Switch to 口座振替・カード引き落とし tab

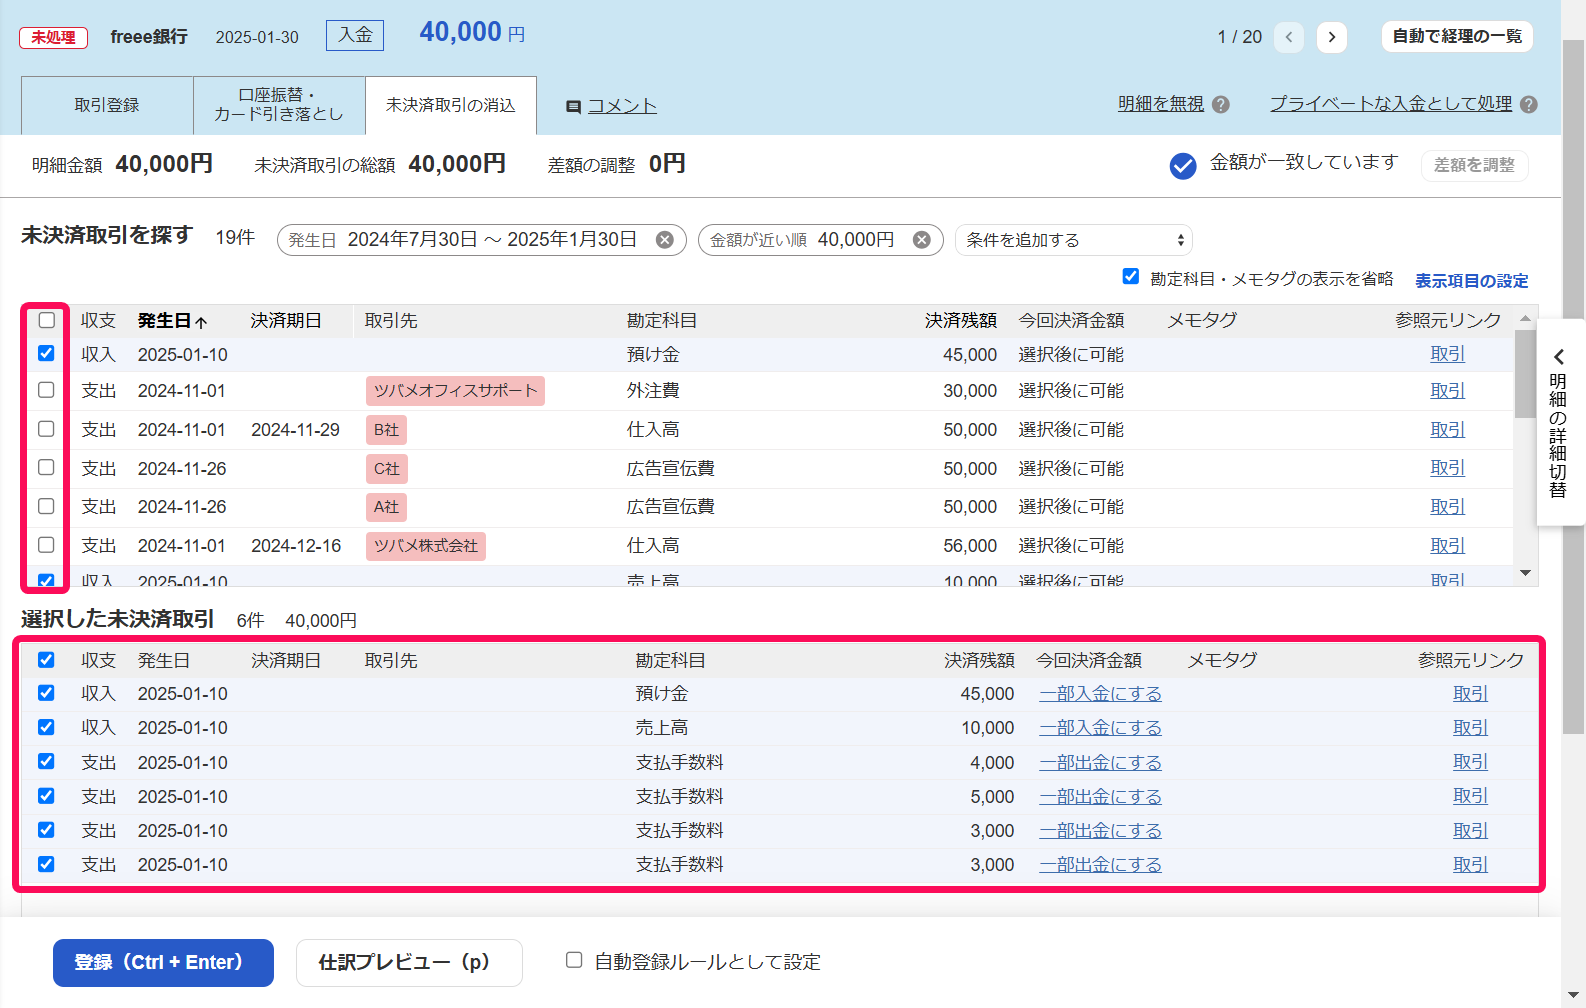(279, 105)
